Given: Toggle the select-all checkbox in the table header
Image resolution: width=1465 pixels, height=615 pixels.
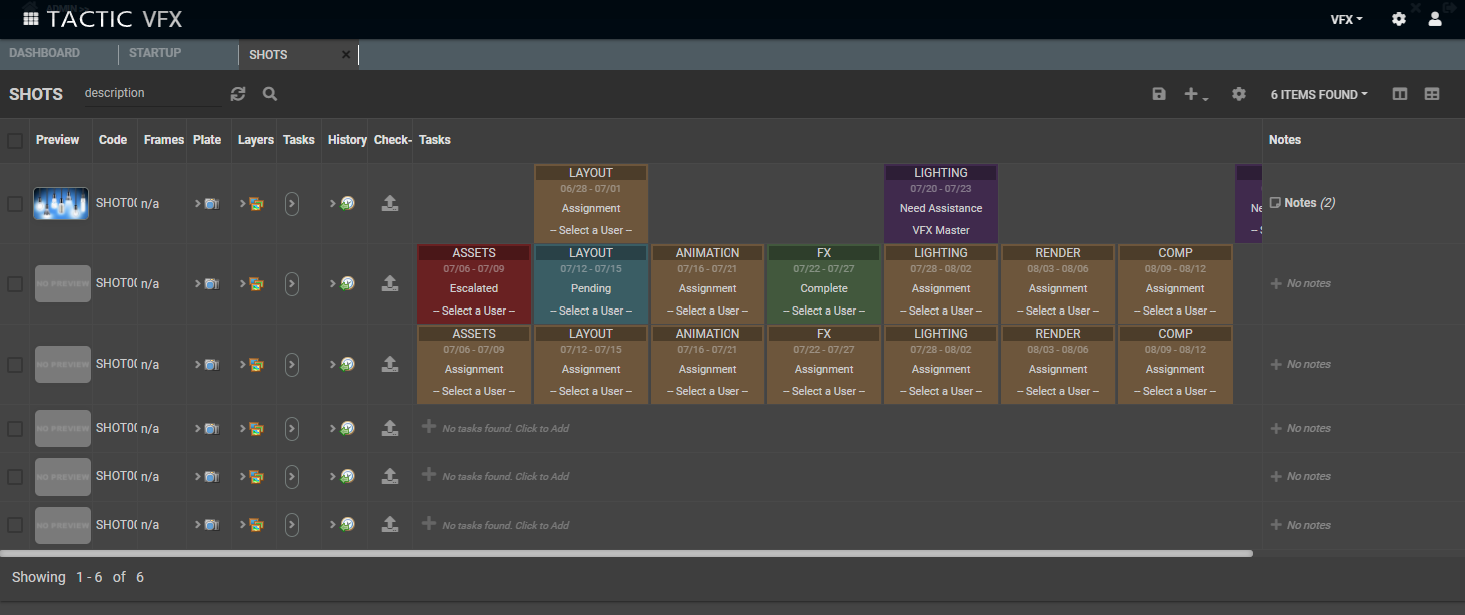Looking at the screenshot, I should click(15, 141).
